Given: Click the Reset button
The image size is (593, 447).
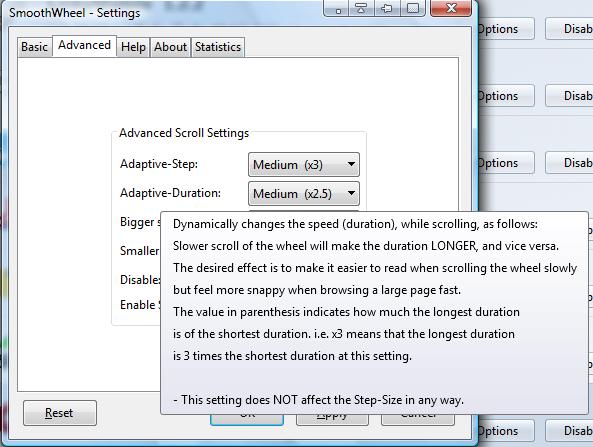Looking at the screenshot, I should pos(60,413).
